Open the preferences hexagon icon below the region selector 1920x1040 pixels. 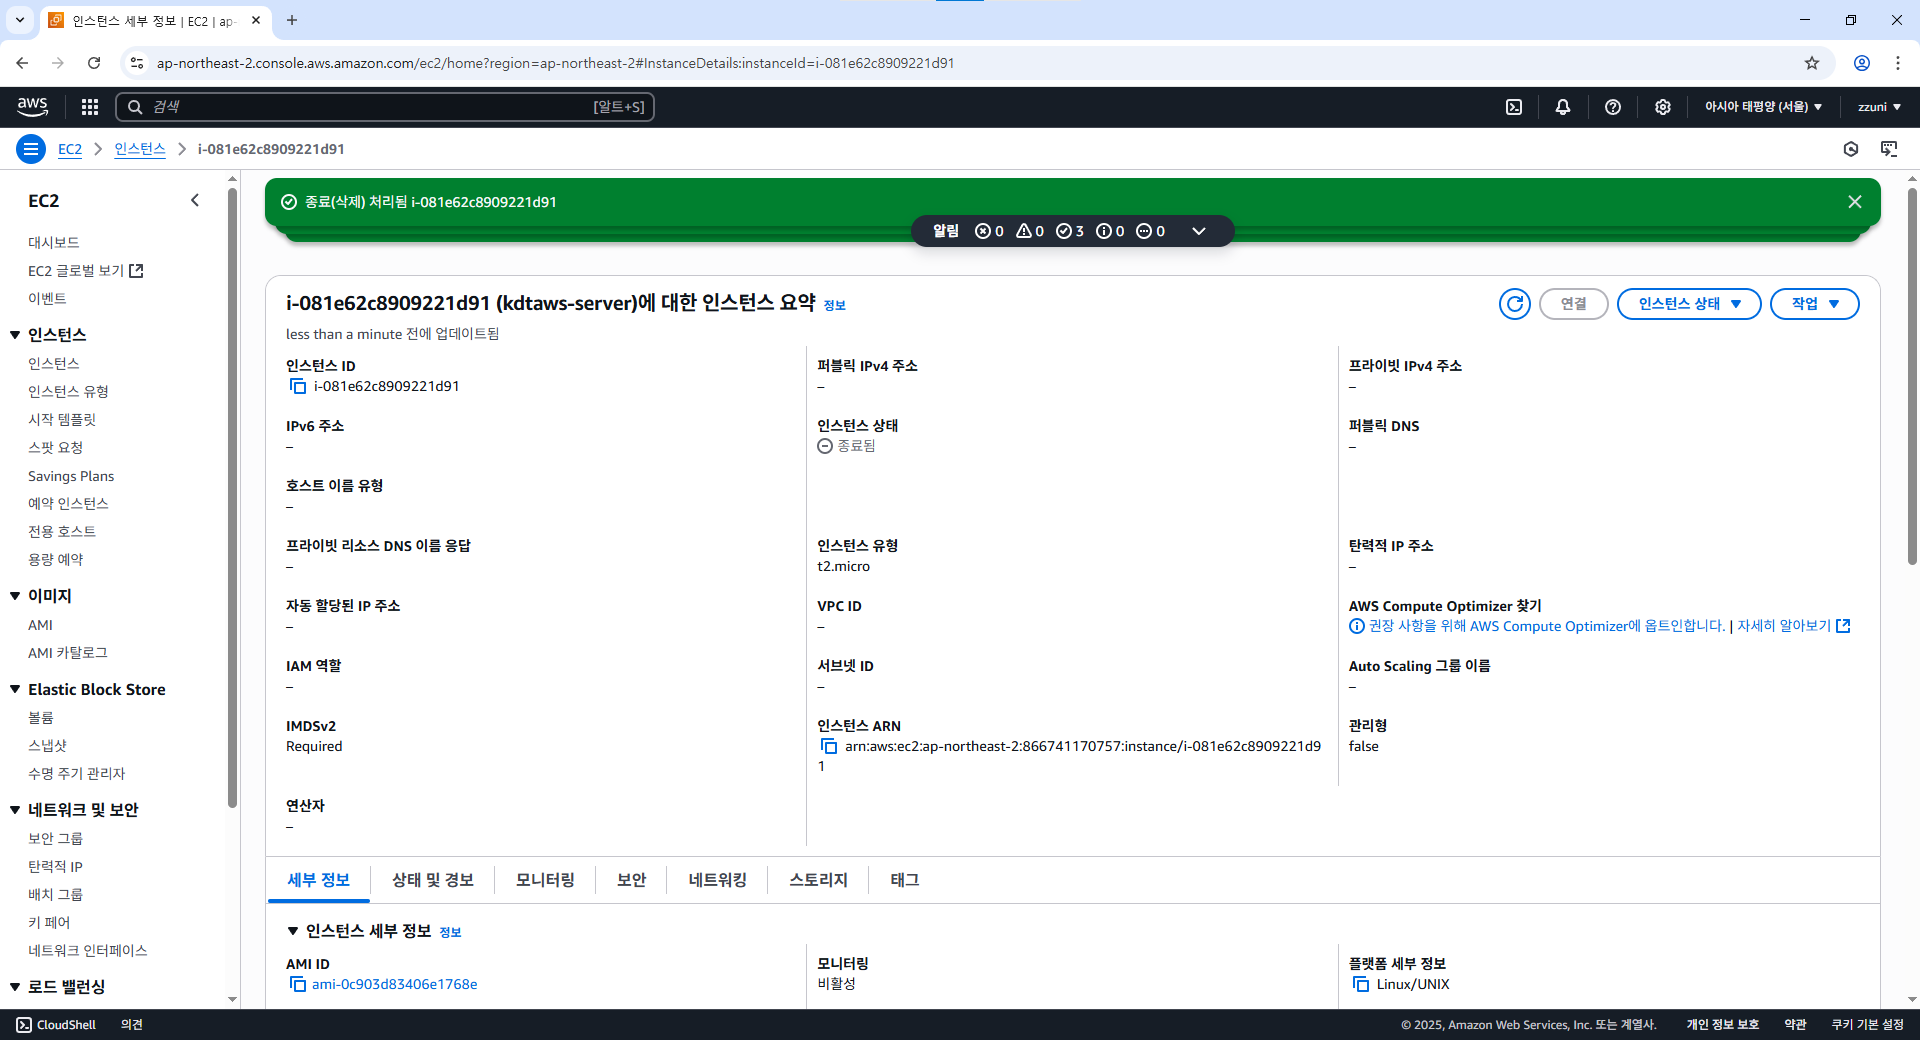(1851, 149)
